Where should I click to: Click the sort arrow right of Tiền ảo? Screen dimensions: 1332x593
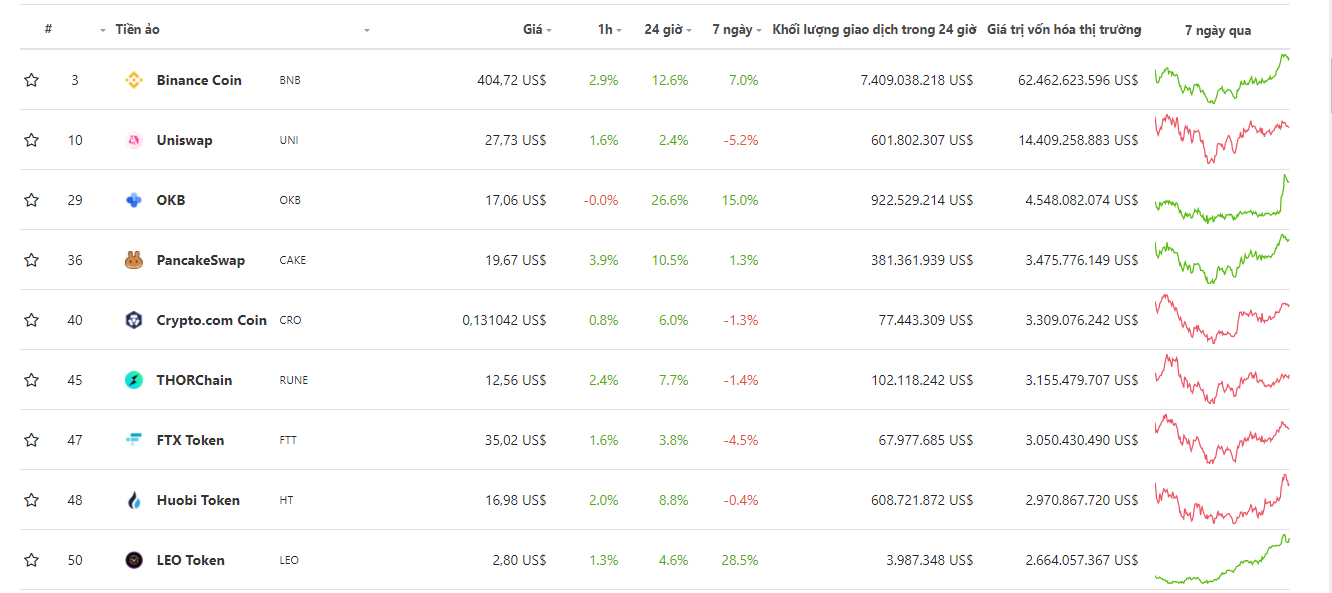point(367,31)
